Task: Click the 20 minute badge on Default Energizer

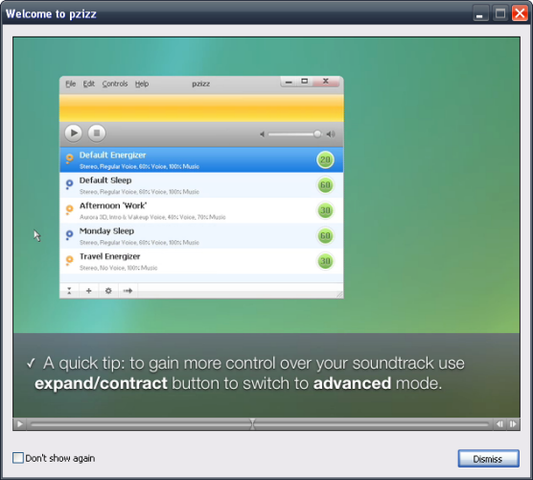Action: [325, 160]
